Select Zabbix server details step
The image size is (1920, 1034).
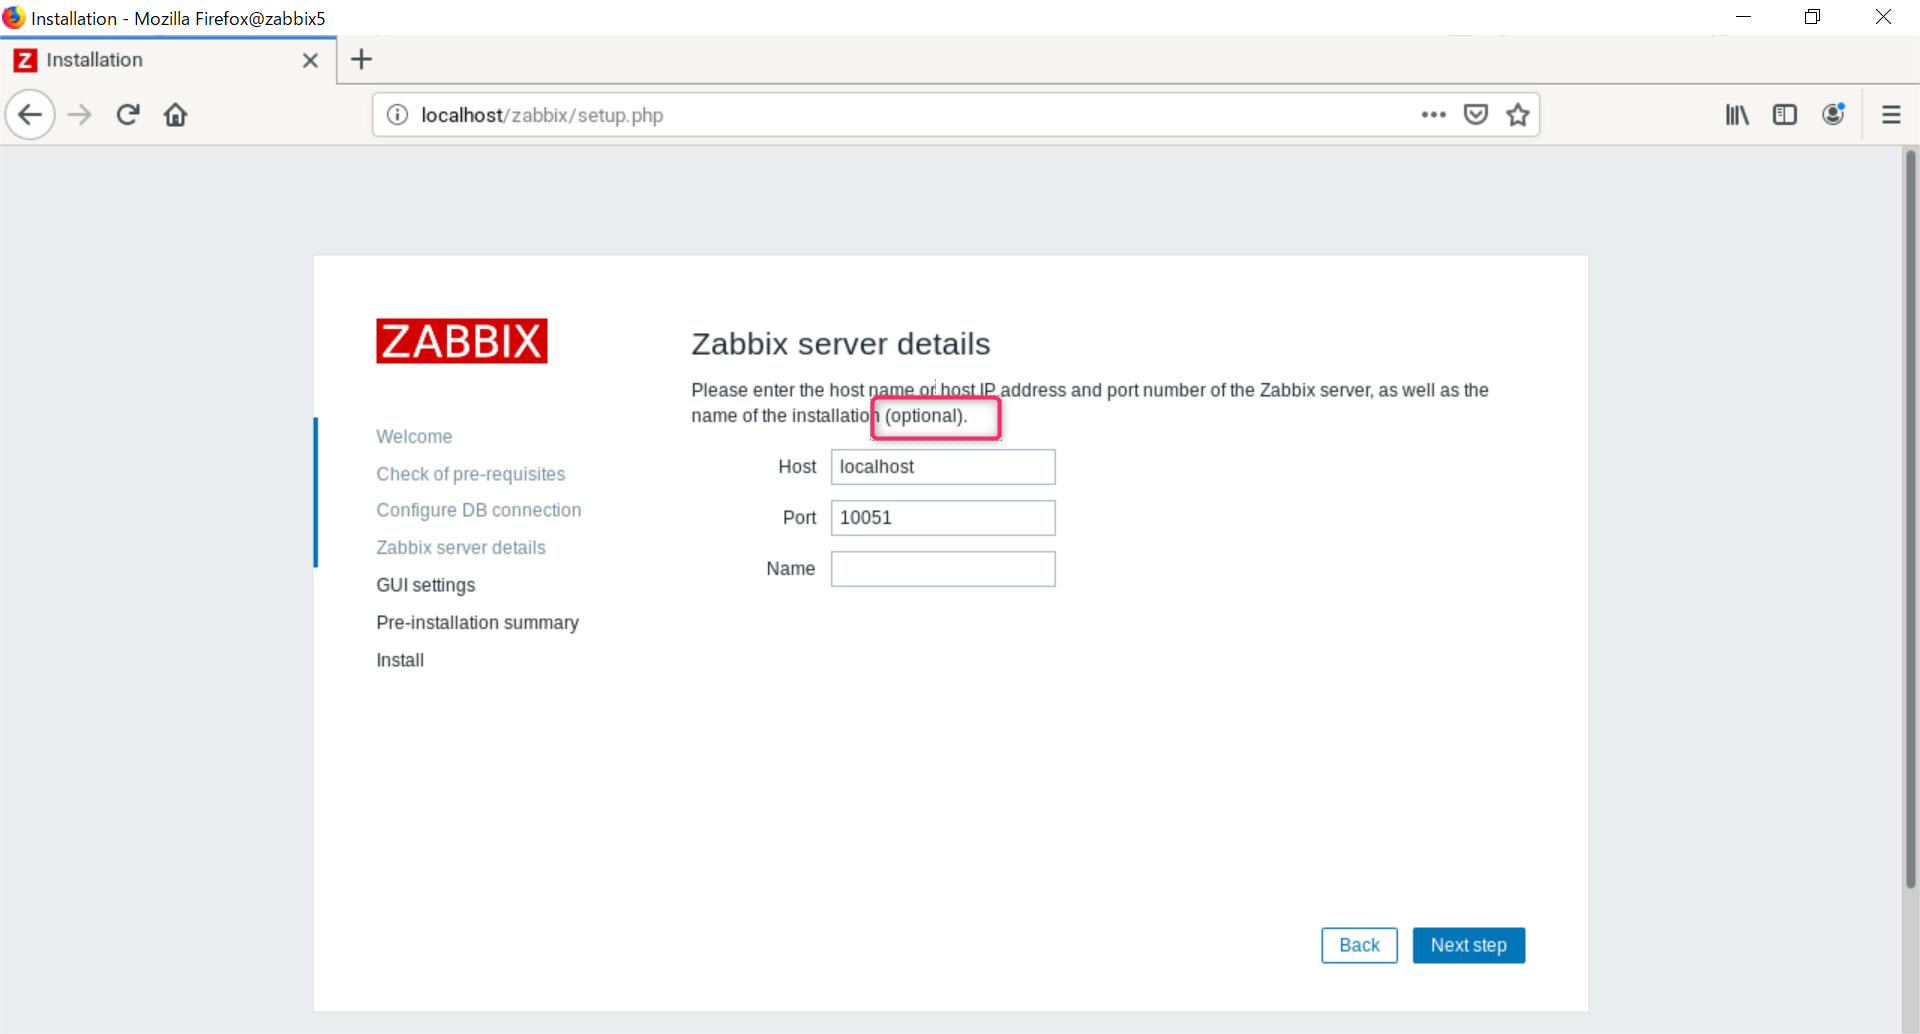[460, 547]
